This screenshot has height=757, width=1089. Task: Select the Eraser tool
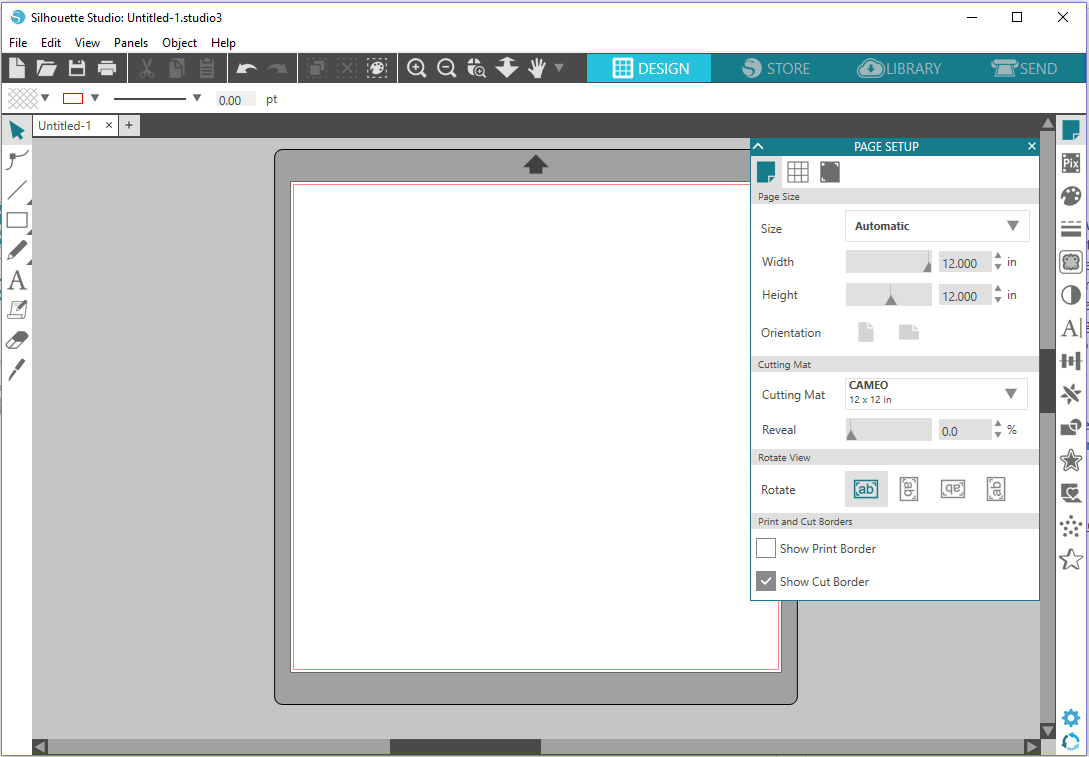coord(16,339)
